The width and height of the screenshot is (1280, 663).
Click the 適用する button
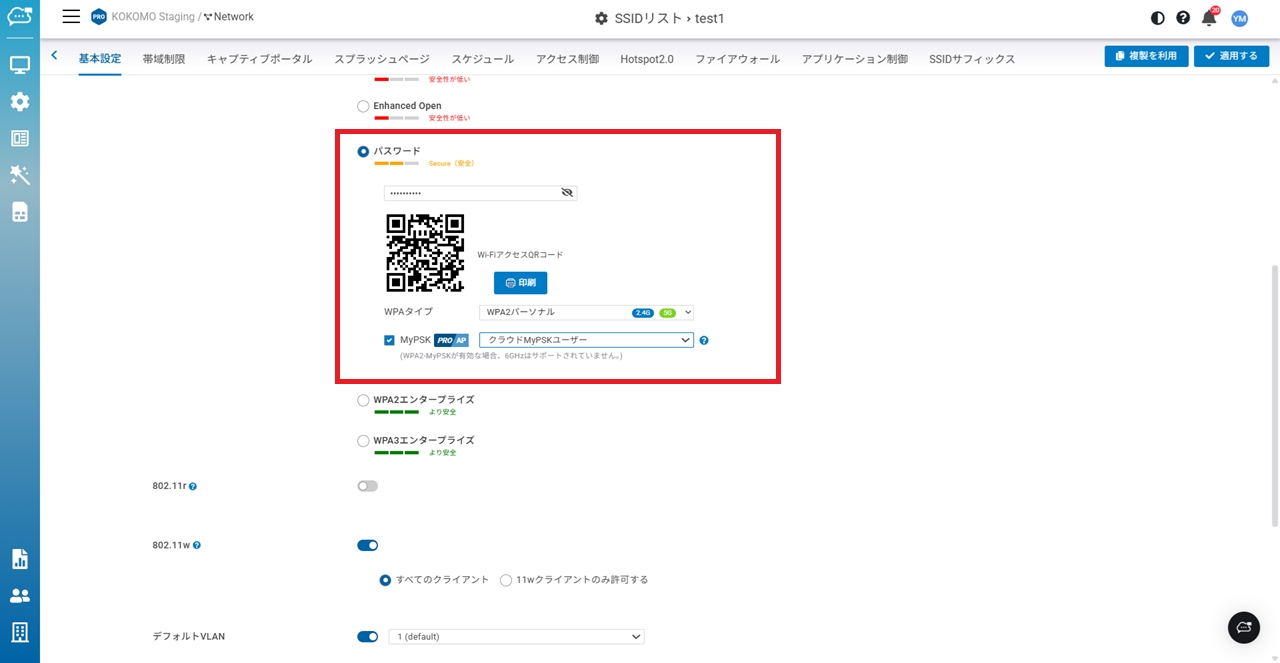pyautogui.click(x=1231, y=56)
